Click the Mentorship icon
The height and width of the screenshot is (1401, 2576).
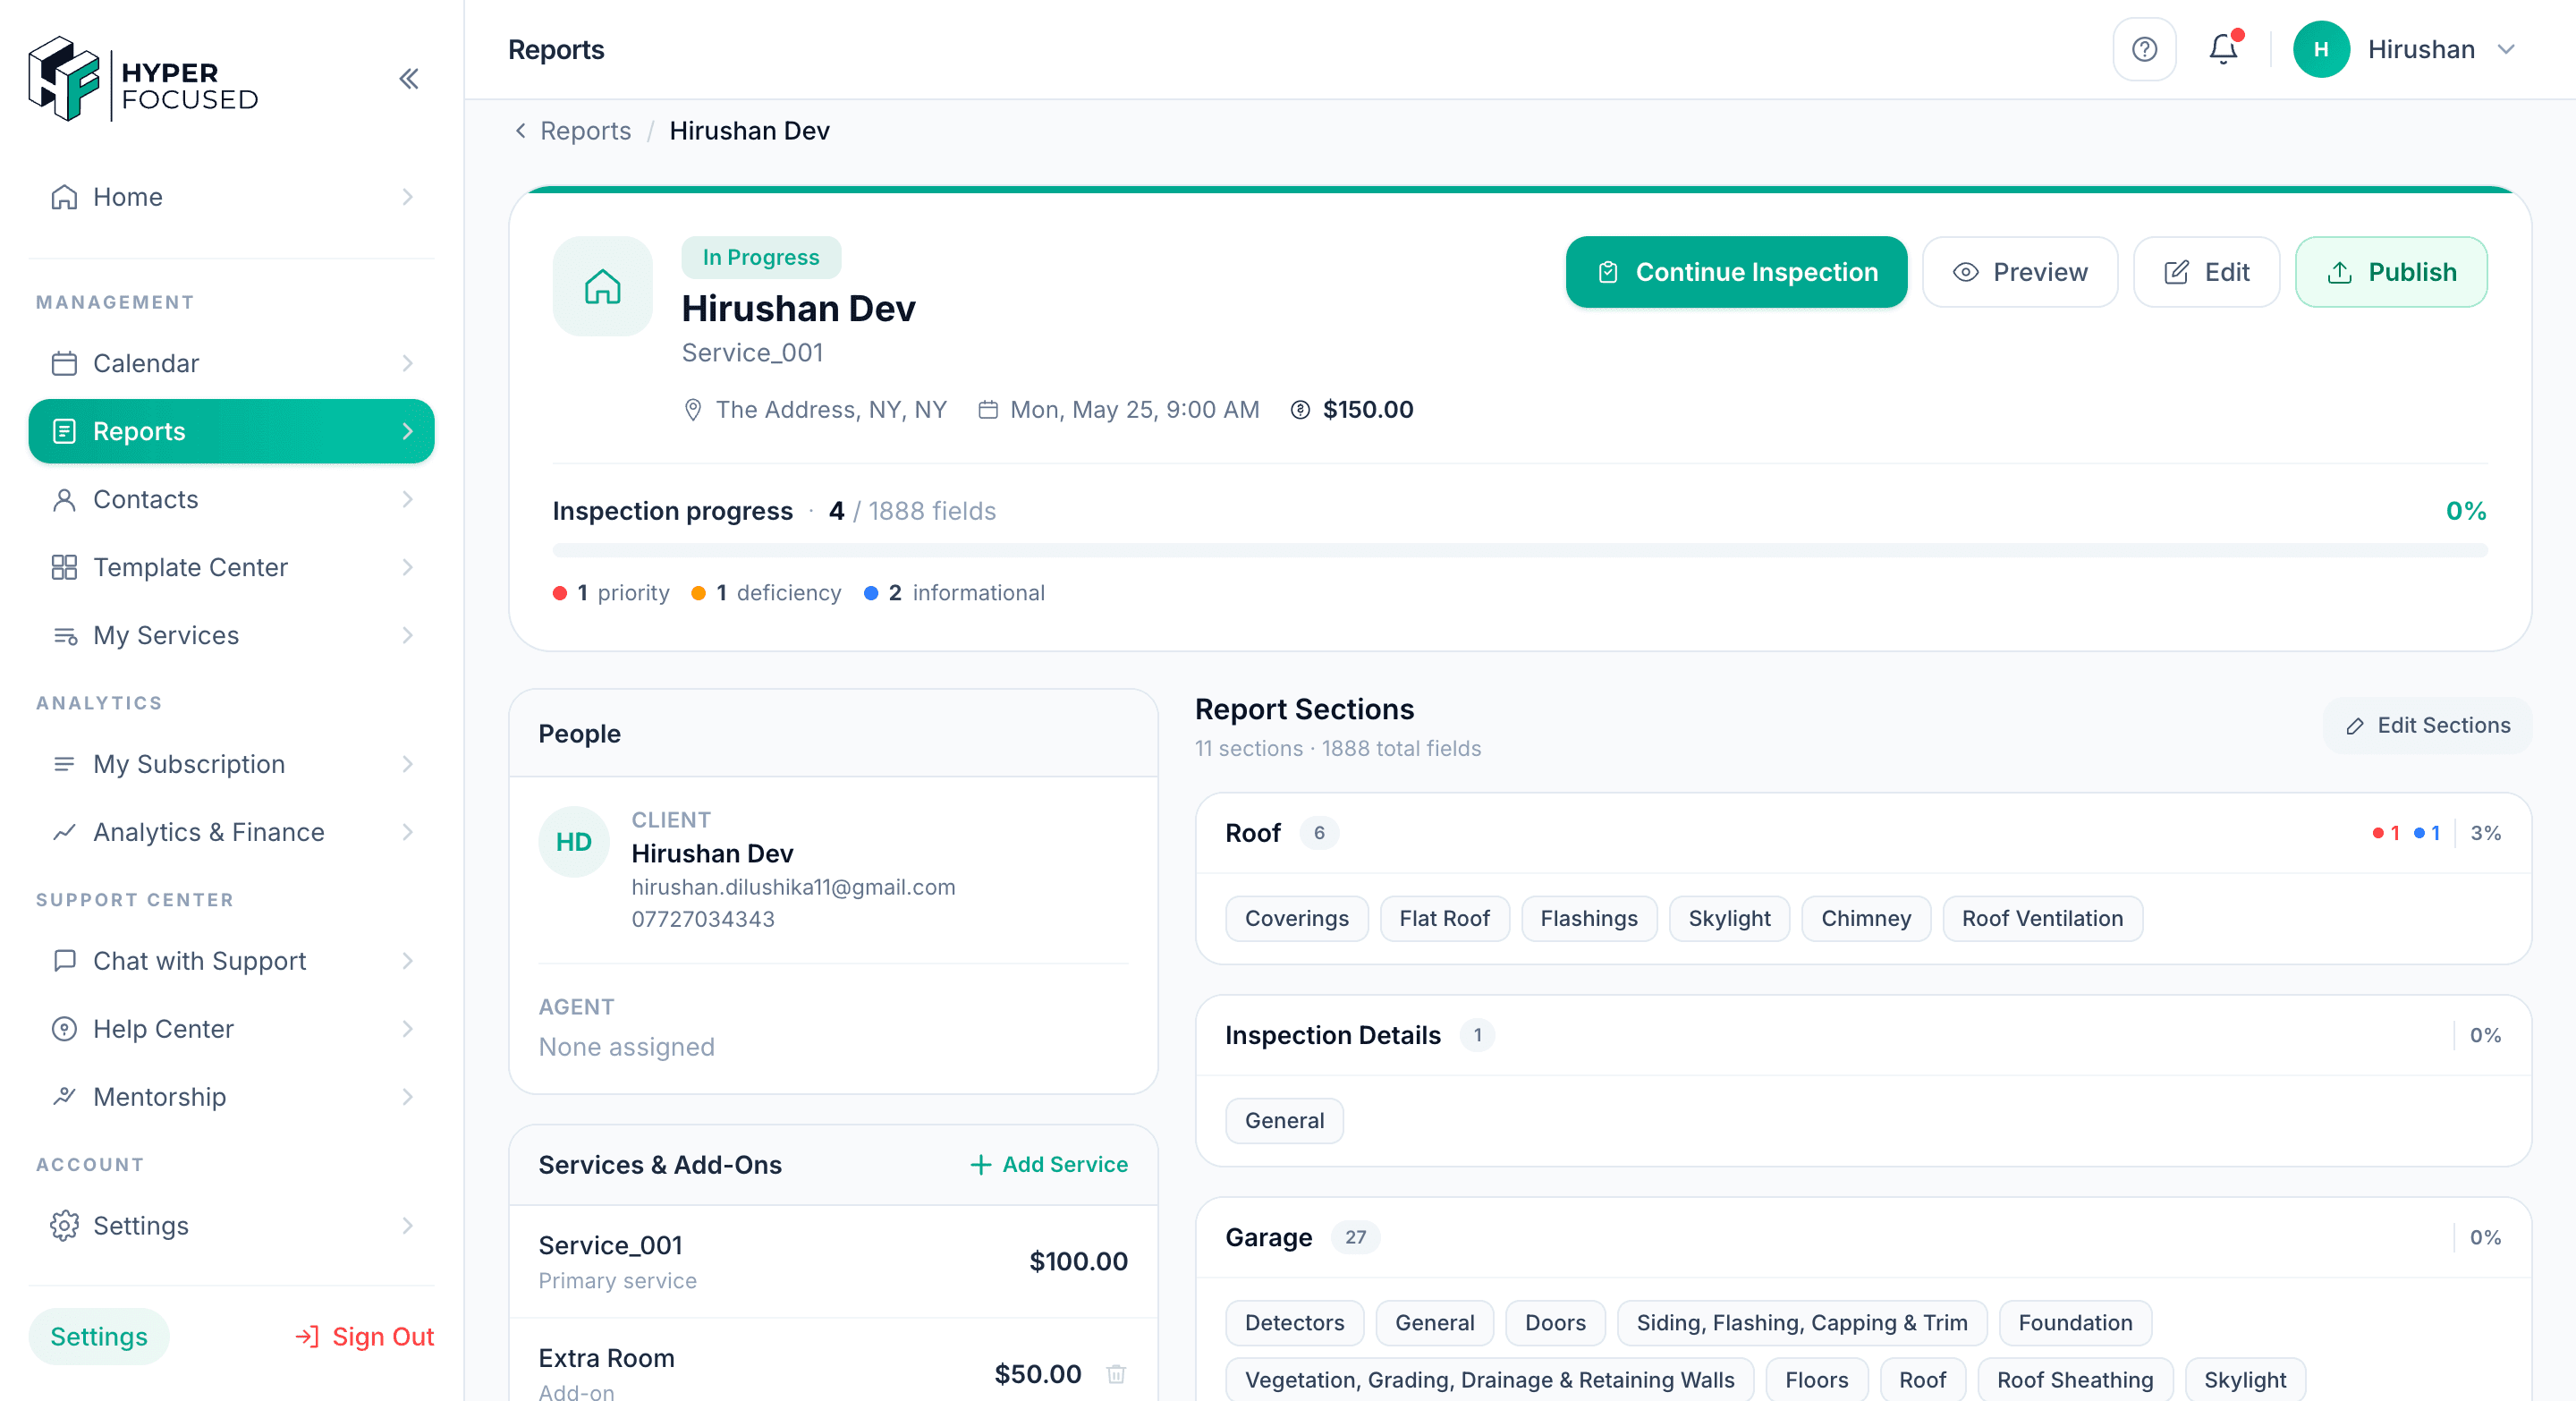[64, 1097]
